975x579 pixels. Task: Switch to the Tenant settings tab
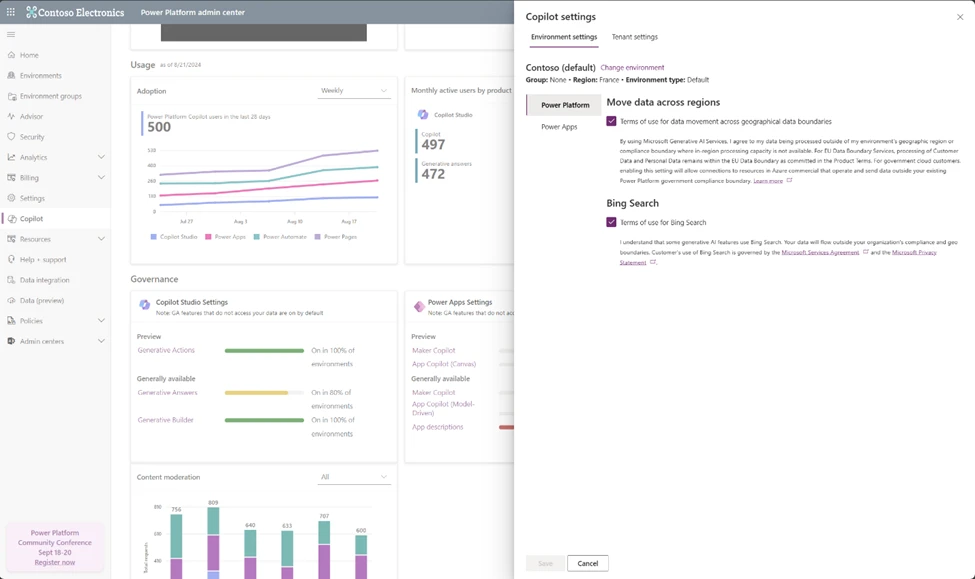click(x=634, y=37)
